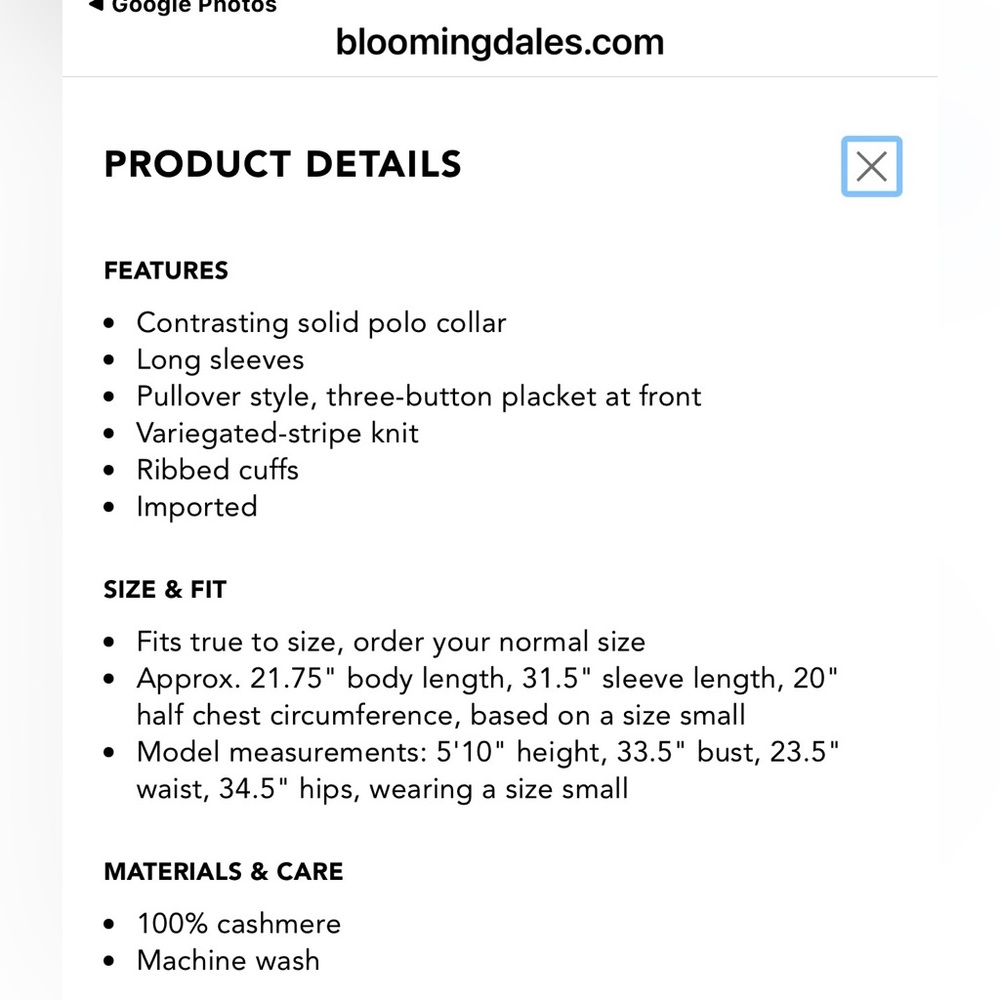
Task: Select the 'Ribbed cuffs' list item
Action: (x=217, y=470)
